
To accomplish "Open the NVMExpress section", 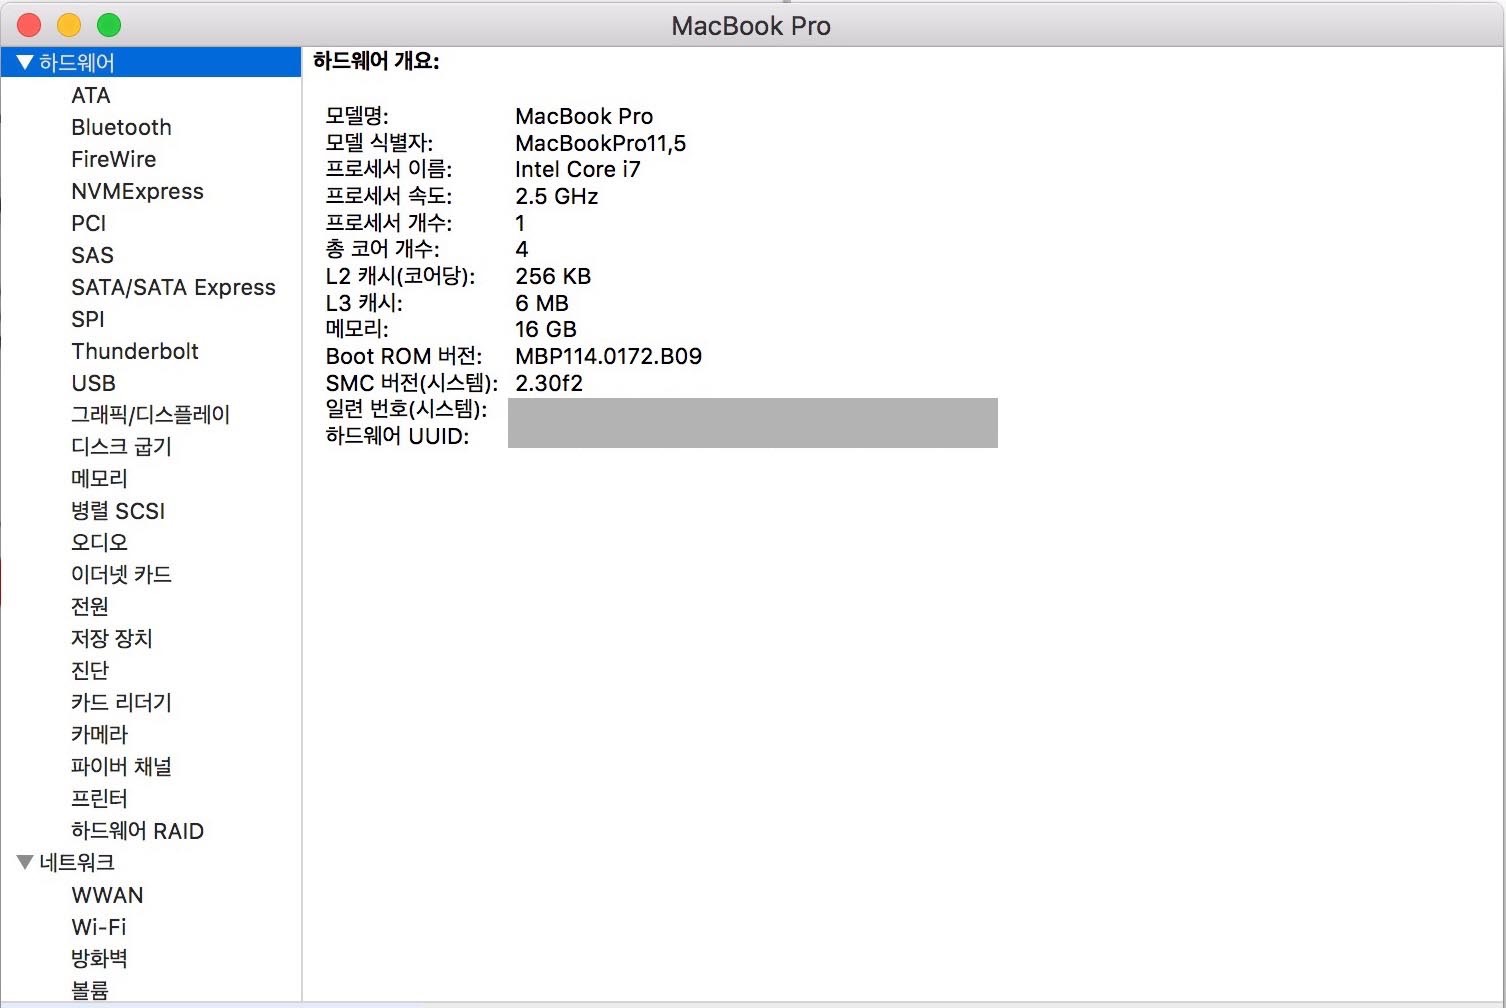I will pos(137,191).
